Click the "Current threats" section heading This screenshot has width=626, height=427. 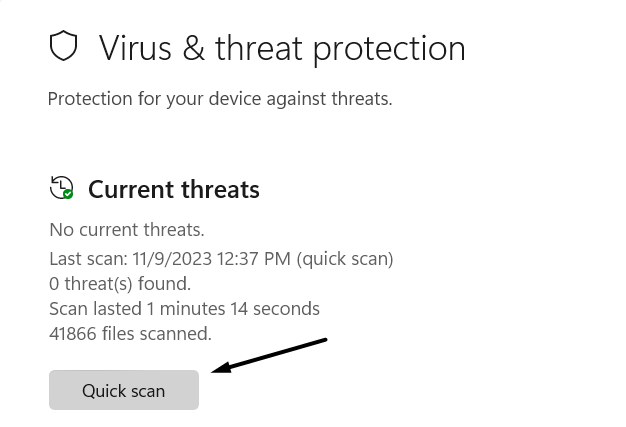click(x=174, y=189)
